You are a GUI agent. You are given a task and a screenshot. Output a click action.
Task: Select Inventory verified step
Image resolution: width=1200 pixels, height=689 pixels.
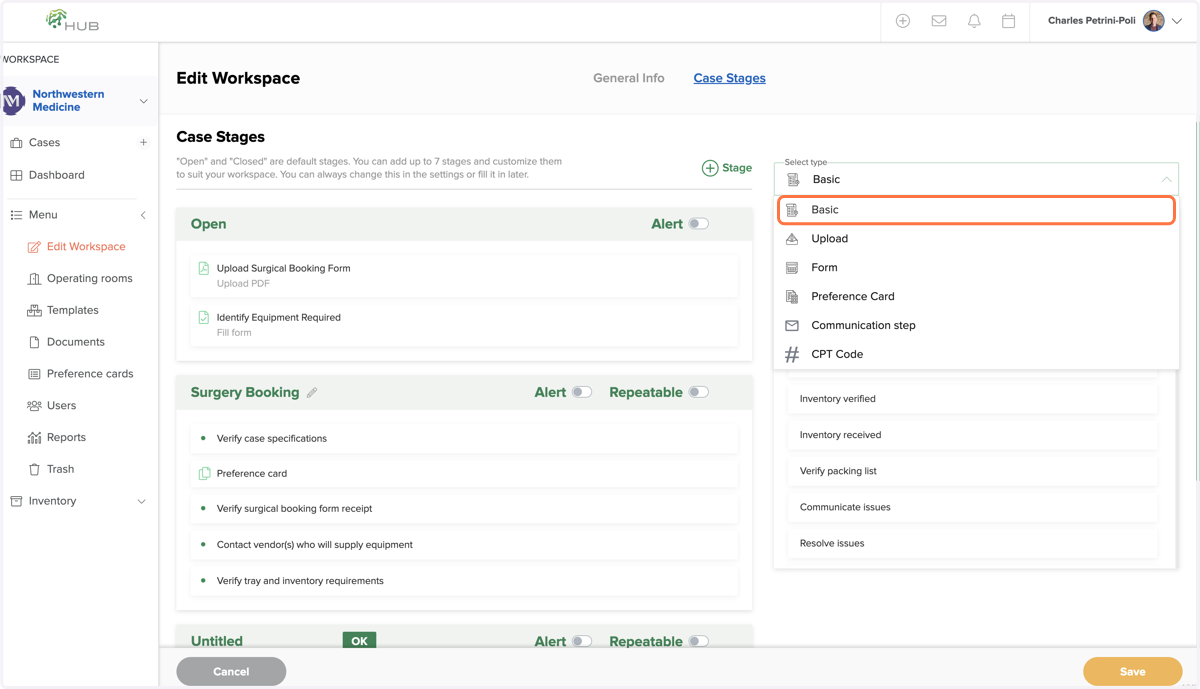click(x=972, y=398)
